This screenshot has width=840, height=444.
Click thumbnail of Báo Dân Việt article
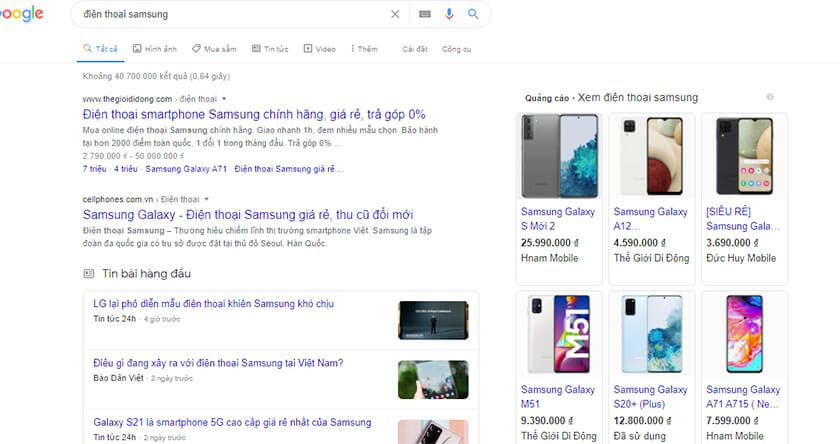click(x=433, y=380)
